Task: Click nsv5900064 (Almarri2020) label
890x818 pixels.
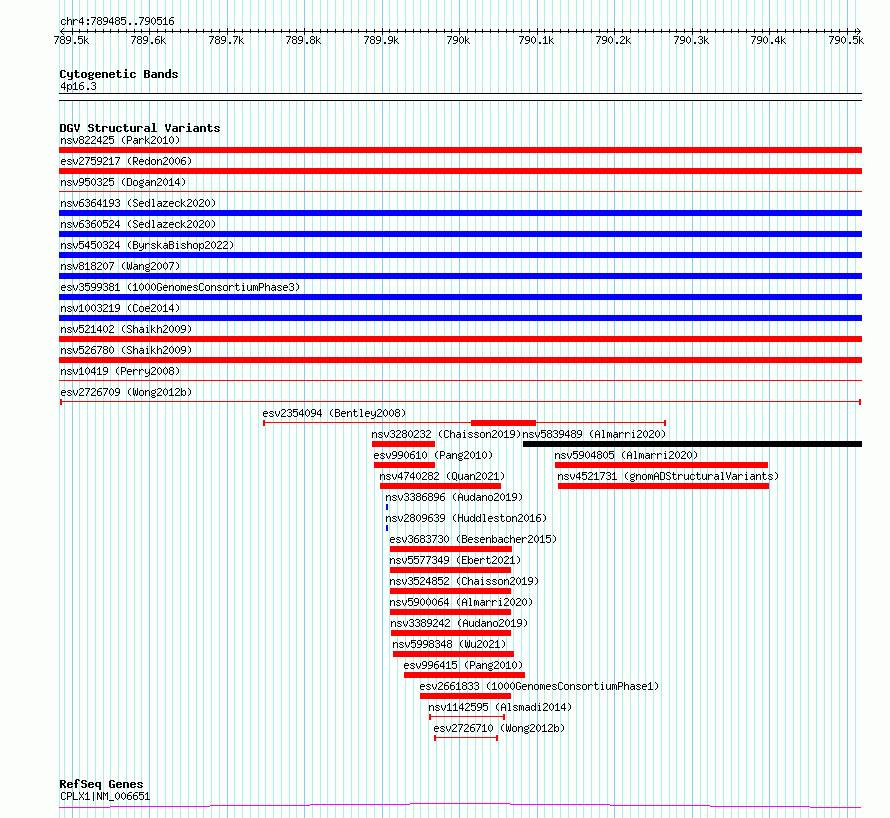Action: 461,602
